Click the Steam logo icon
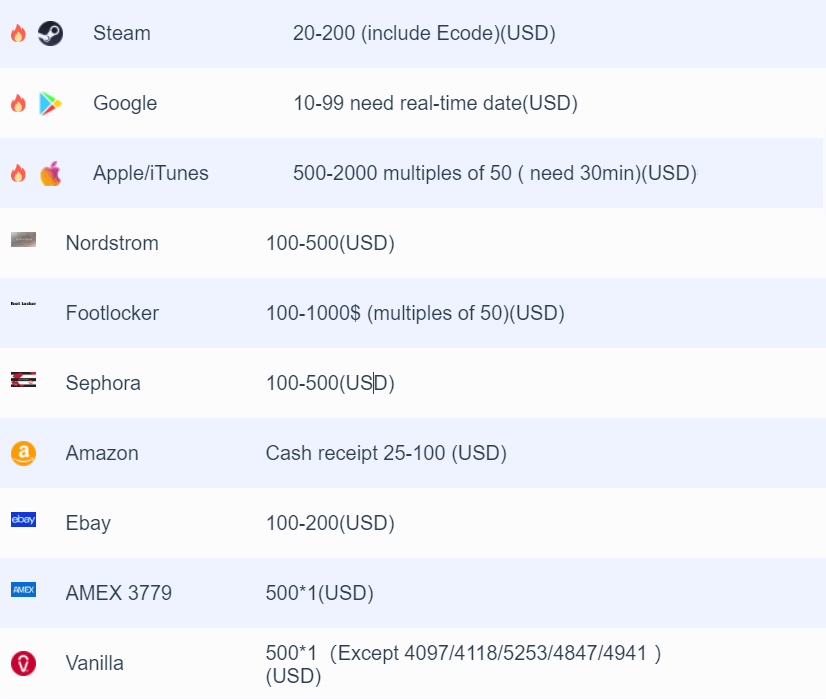 tap(51, 33)
